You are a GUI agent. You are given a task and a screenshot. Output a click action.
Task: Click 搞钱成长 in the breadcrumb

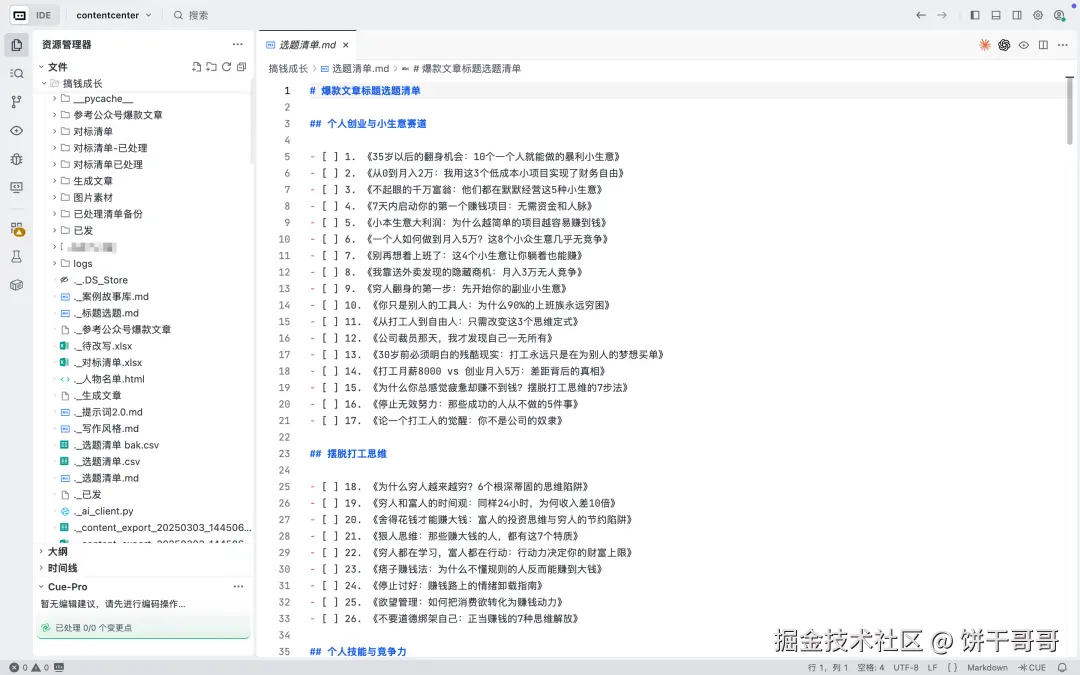tap(288, 68)
